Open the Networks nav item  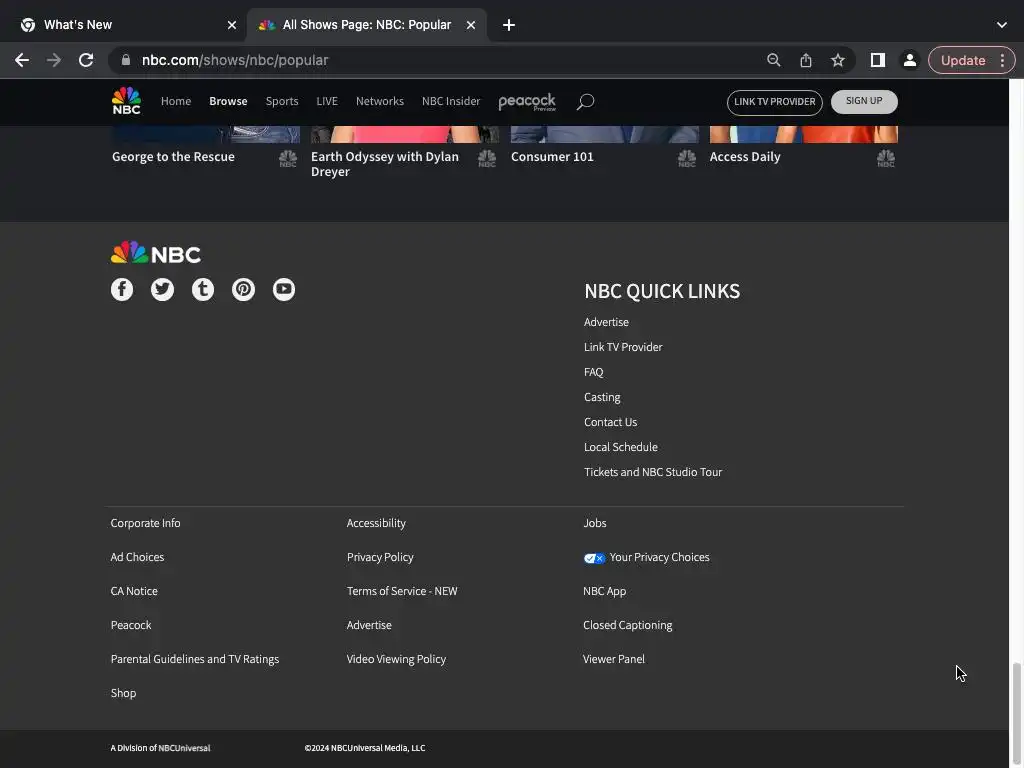point(379,101)
